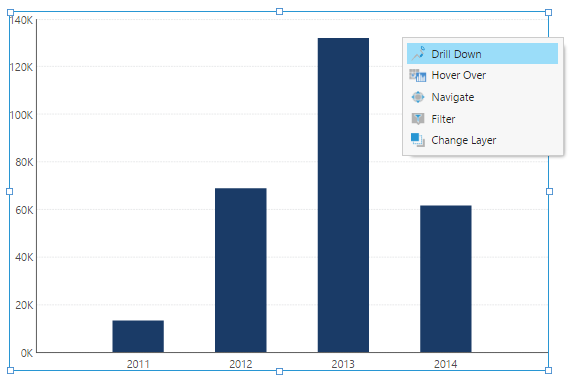The height and width of the screenshot is (381, 573).
Task: Click the 2011 axis label
Action: 138,364
